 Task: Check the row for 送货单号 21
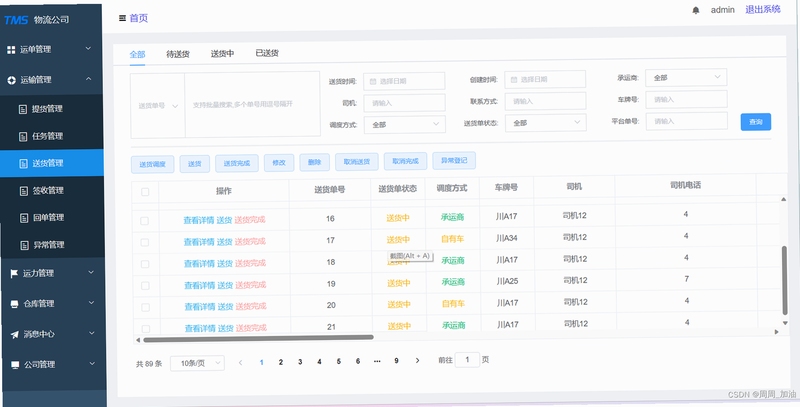pos(146,329)
